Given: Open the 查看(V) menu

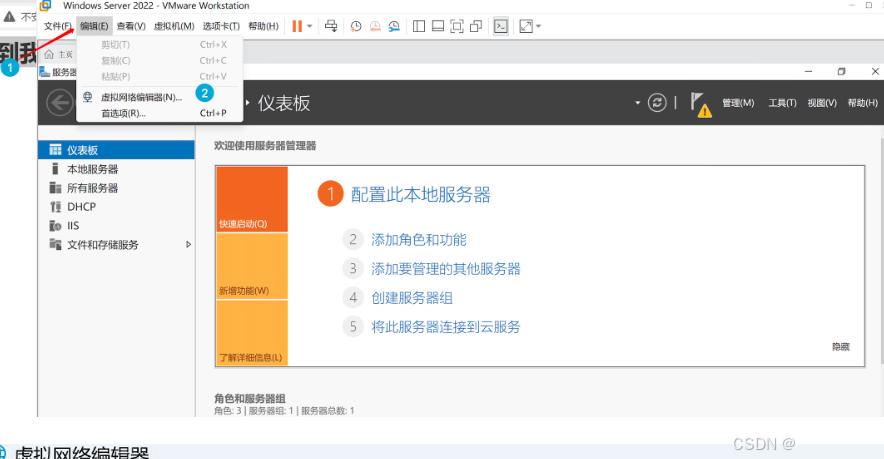Looking at the screenshot, I should tap(131, 26).
